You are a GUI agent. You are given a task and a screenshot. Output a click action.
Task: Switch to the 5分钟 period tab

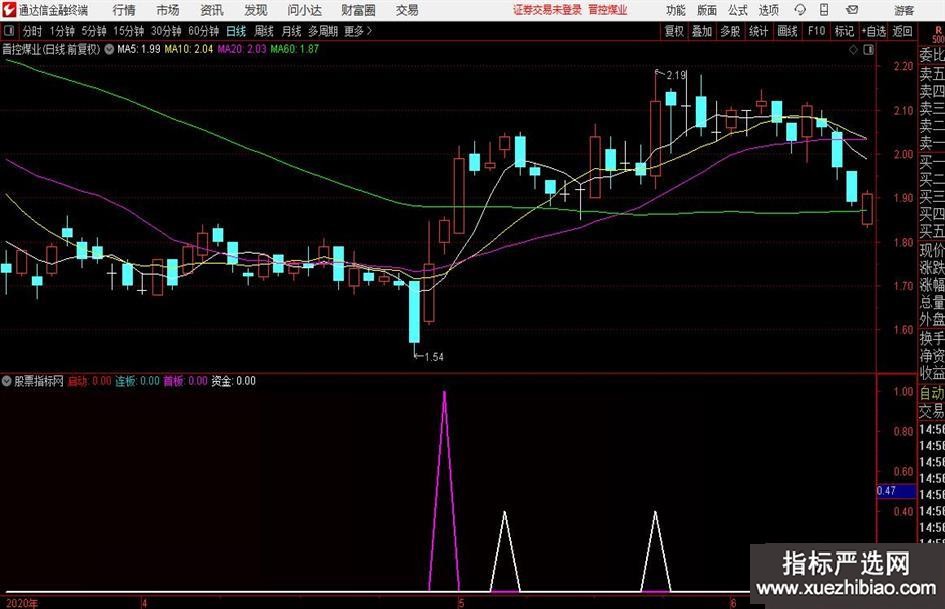(x=94, y=31)
